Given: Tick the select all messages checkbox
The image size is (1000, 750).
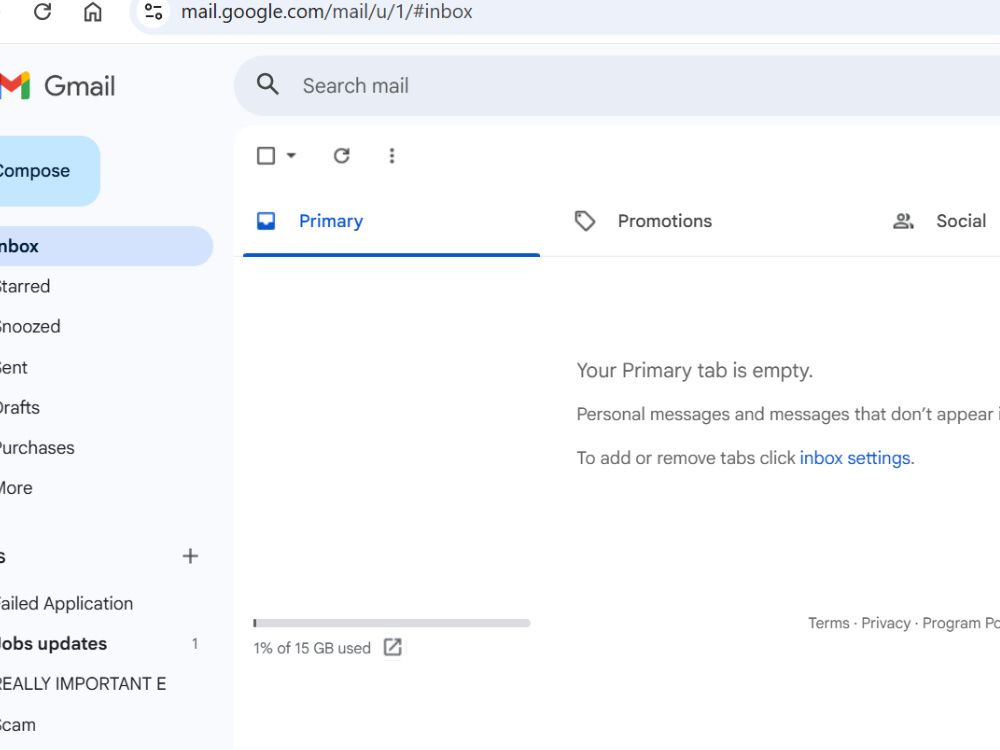Looking at the screenshot, I should click(x=266, y=156).
